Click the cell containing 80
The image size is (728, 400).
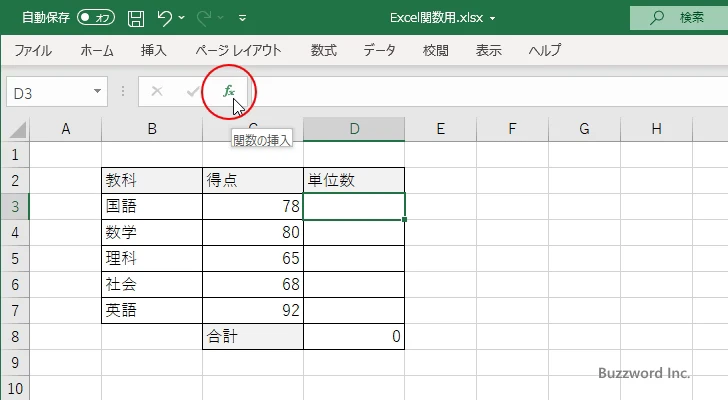point(253,232)
